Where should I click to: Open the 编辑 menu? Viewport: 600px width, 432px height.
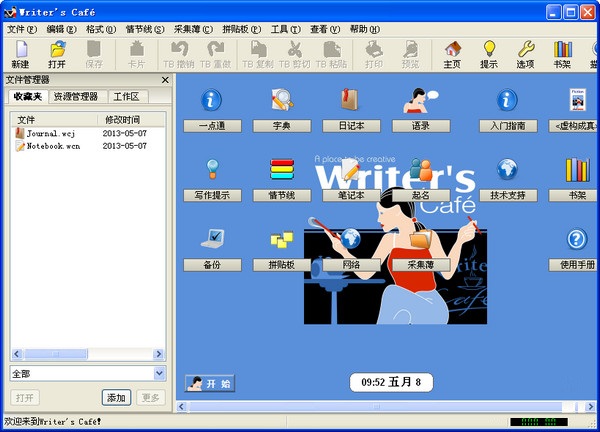click(61, 29)
